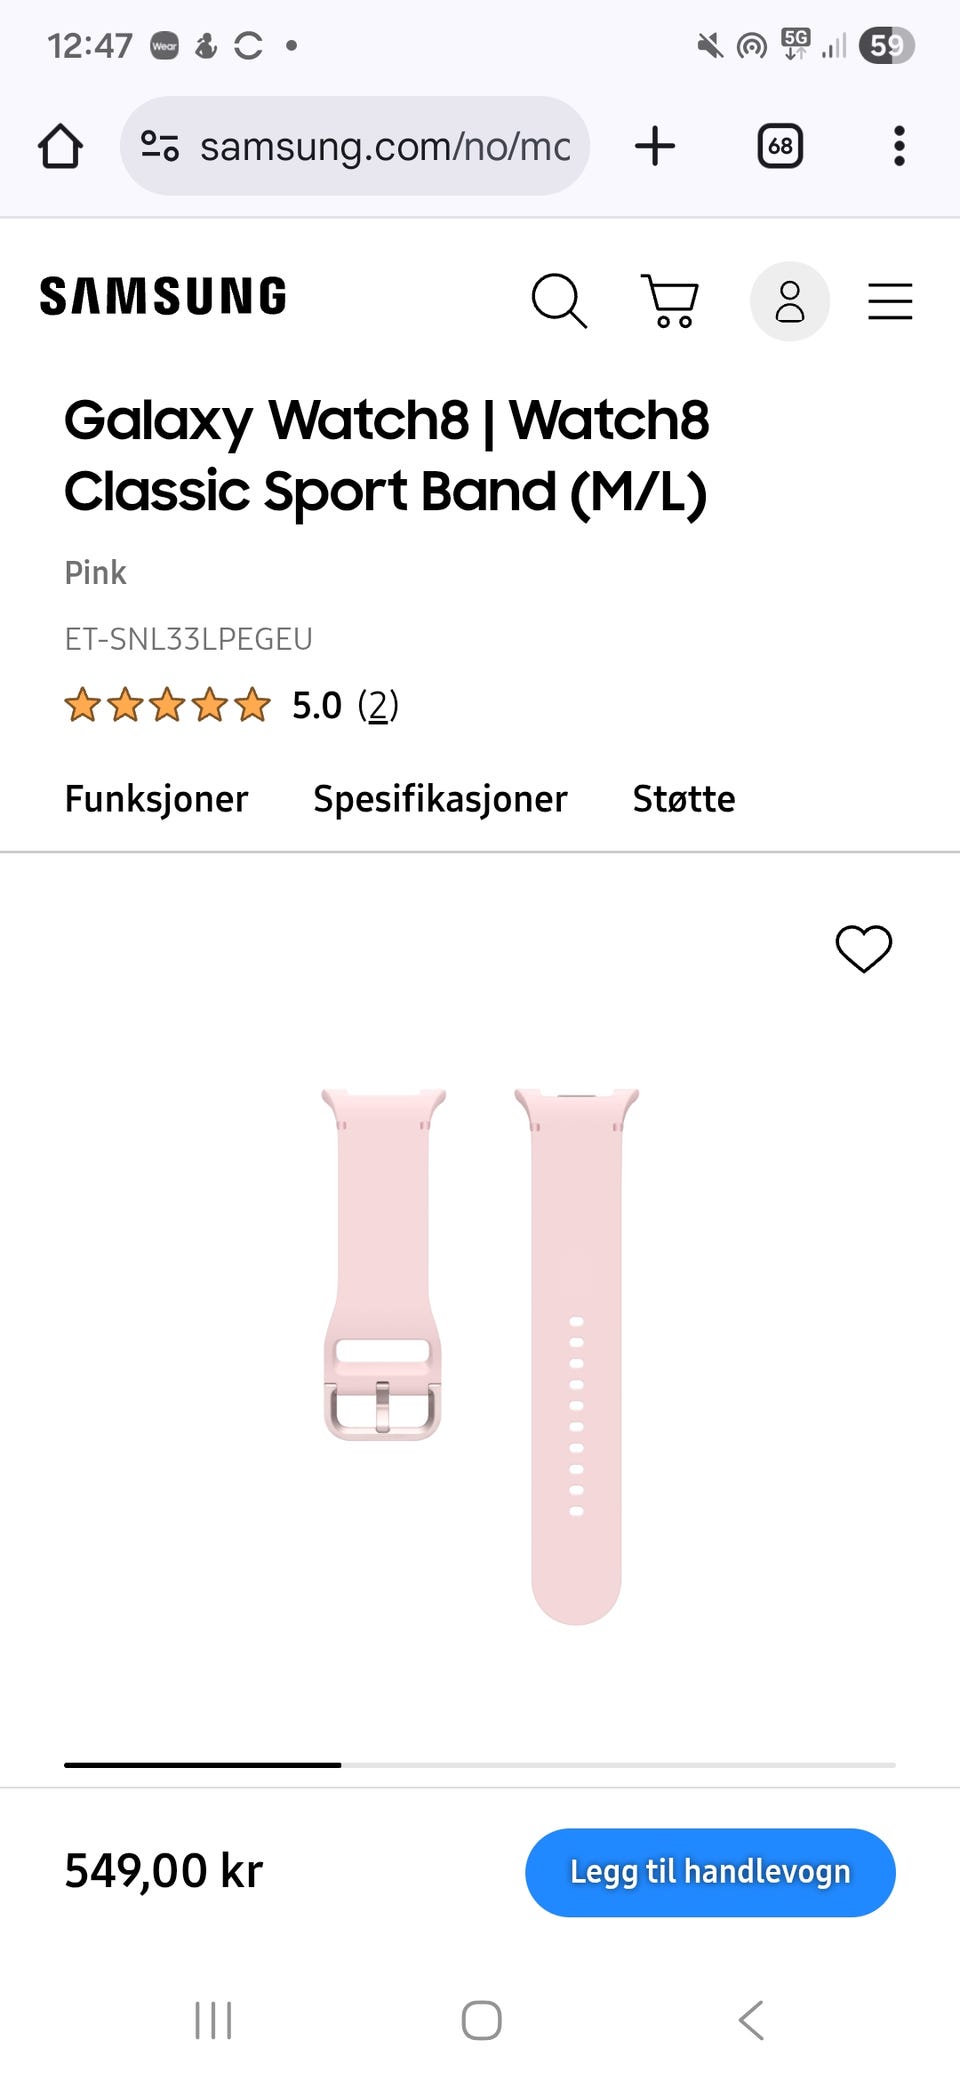Click Legg til handlevogn button
960x2080 pixels.
pos(710,1872)
